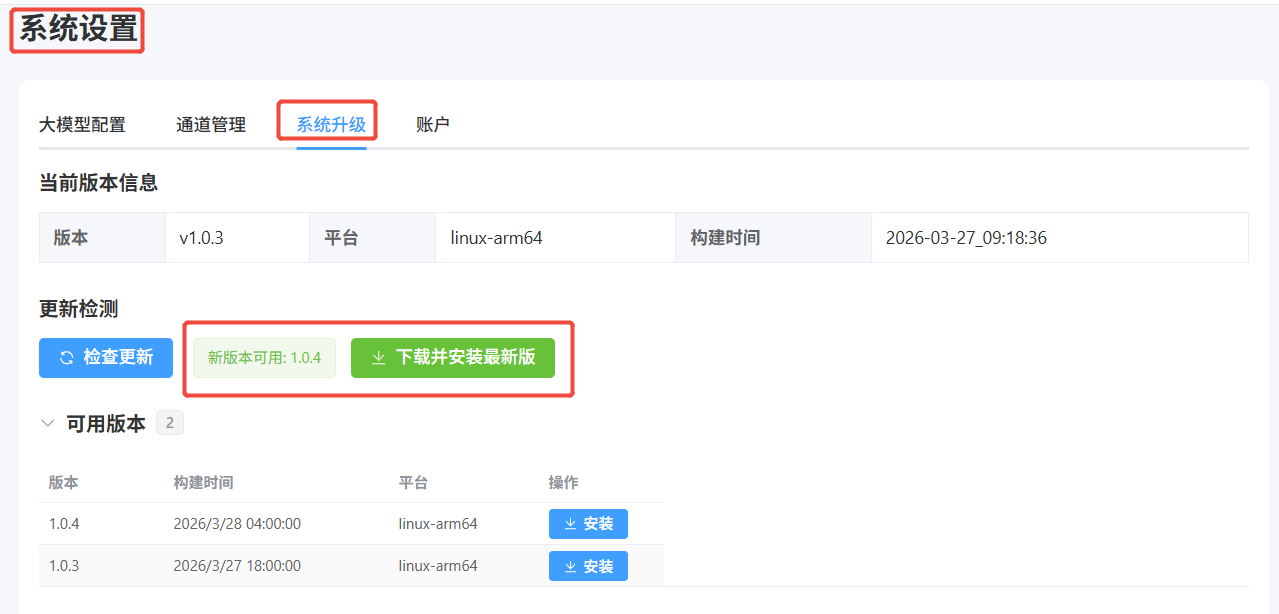Click the count badge beside 可用版本

tap(169, 424)
